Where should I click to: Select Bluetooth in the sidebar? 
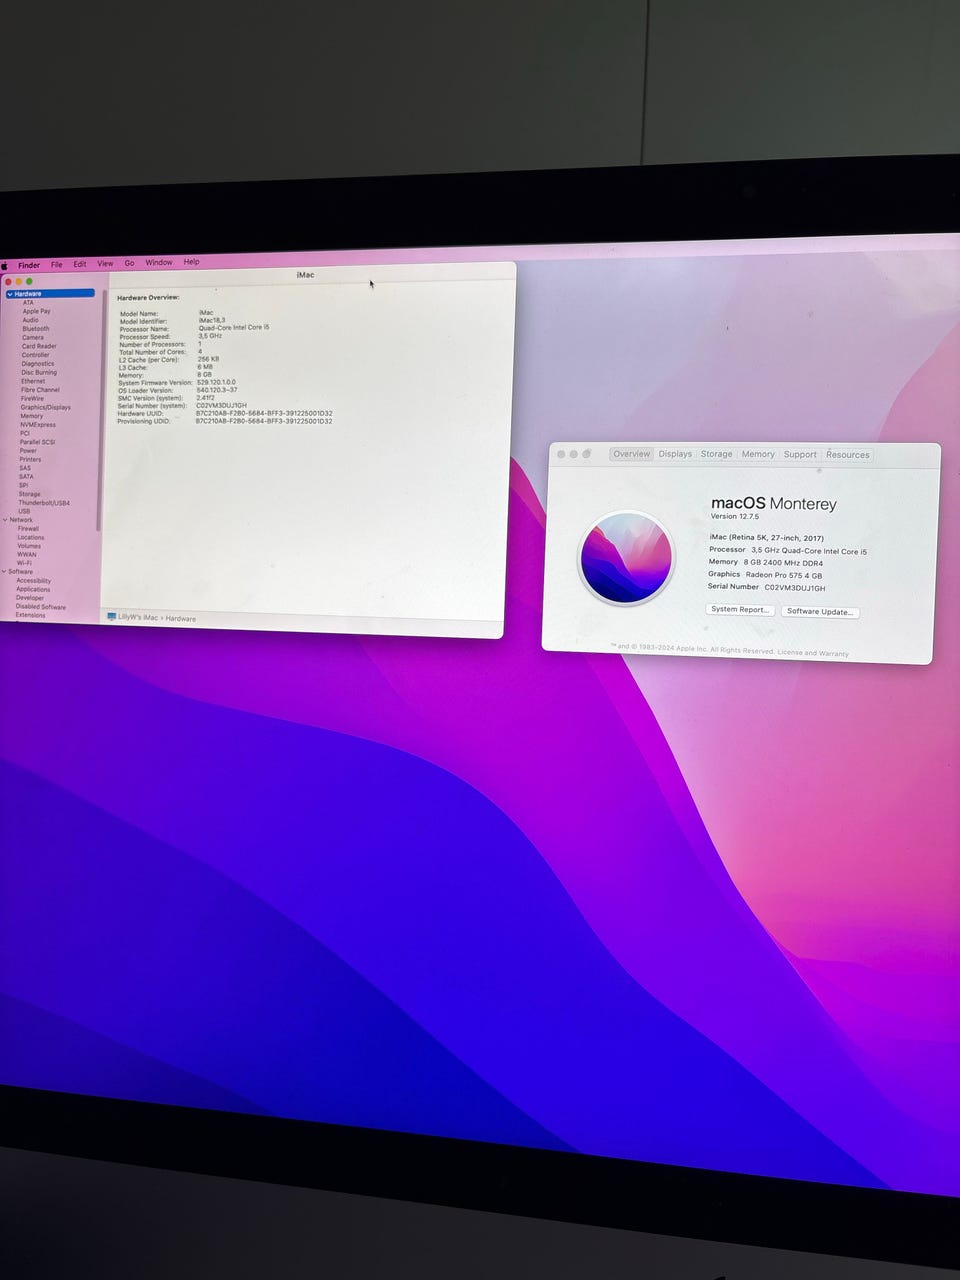pyautogui.click(x=35, y=328)
